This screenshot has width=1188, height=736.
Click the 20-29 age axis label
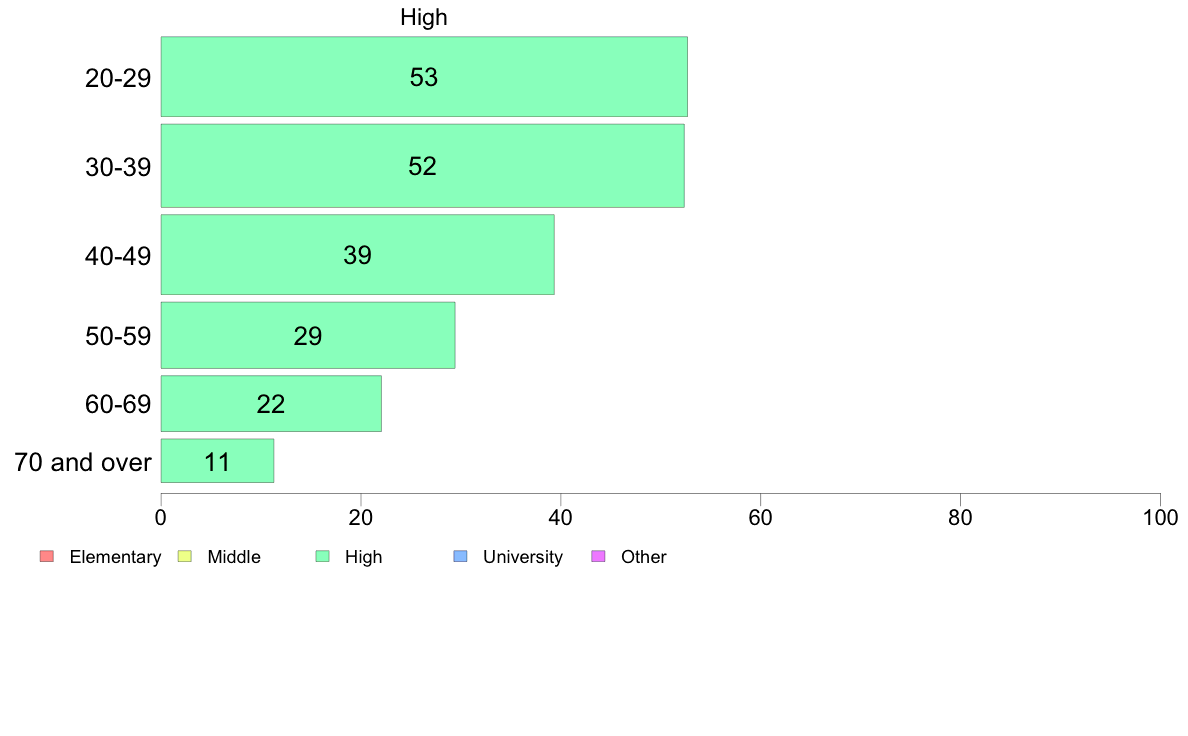118,78
